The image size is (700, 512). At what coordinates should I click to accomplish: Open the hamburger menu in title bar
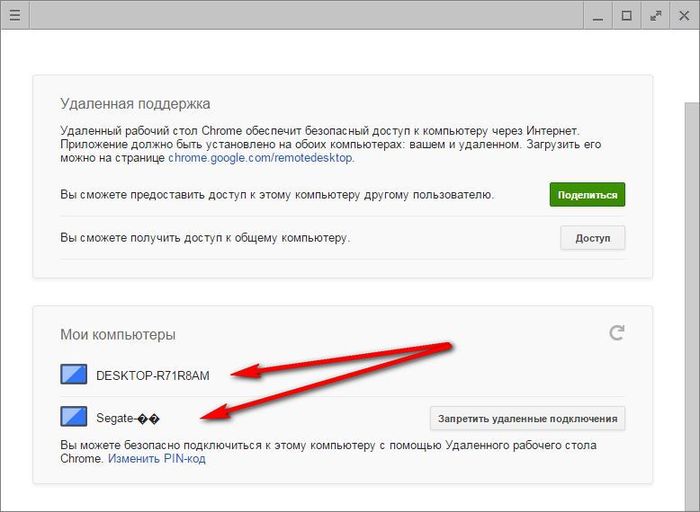(14, 15)
